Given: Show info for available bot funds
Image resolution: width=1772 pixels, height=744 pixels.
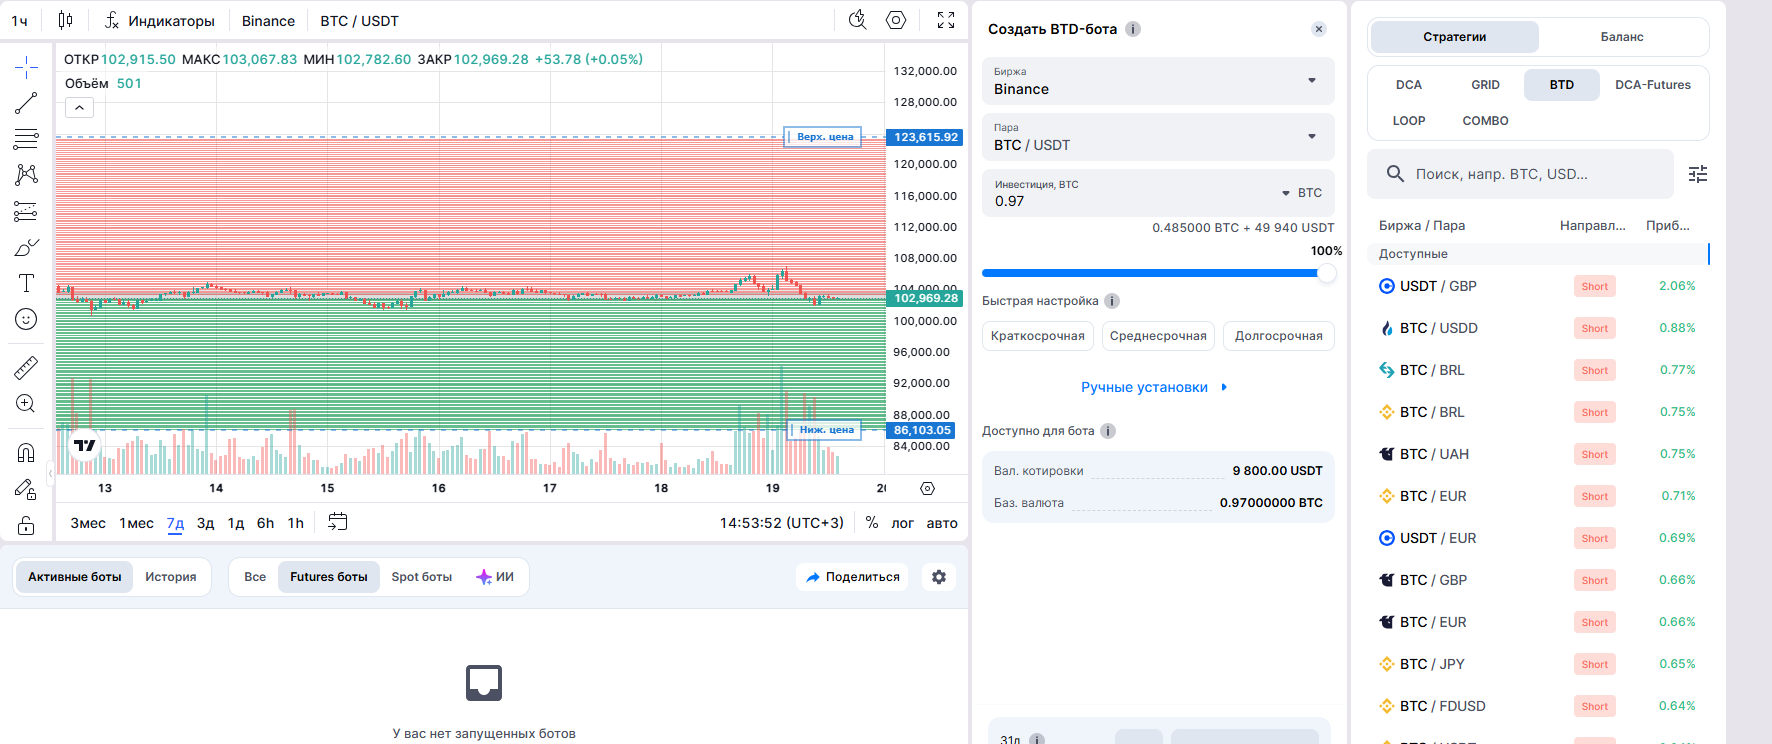Looking at the screenshot, I should [1108, 431].
